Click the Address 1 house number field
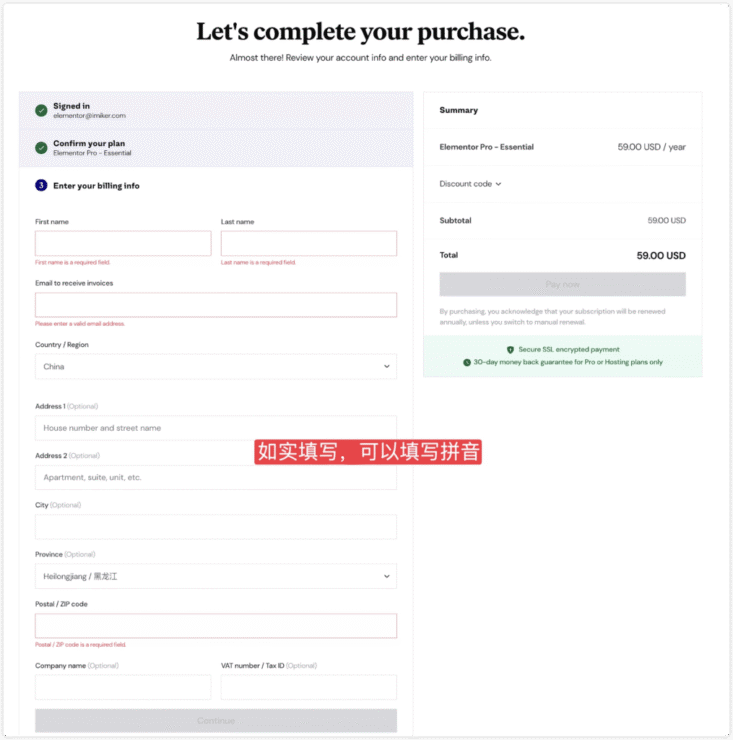 click(x=216, y=428)
